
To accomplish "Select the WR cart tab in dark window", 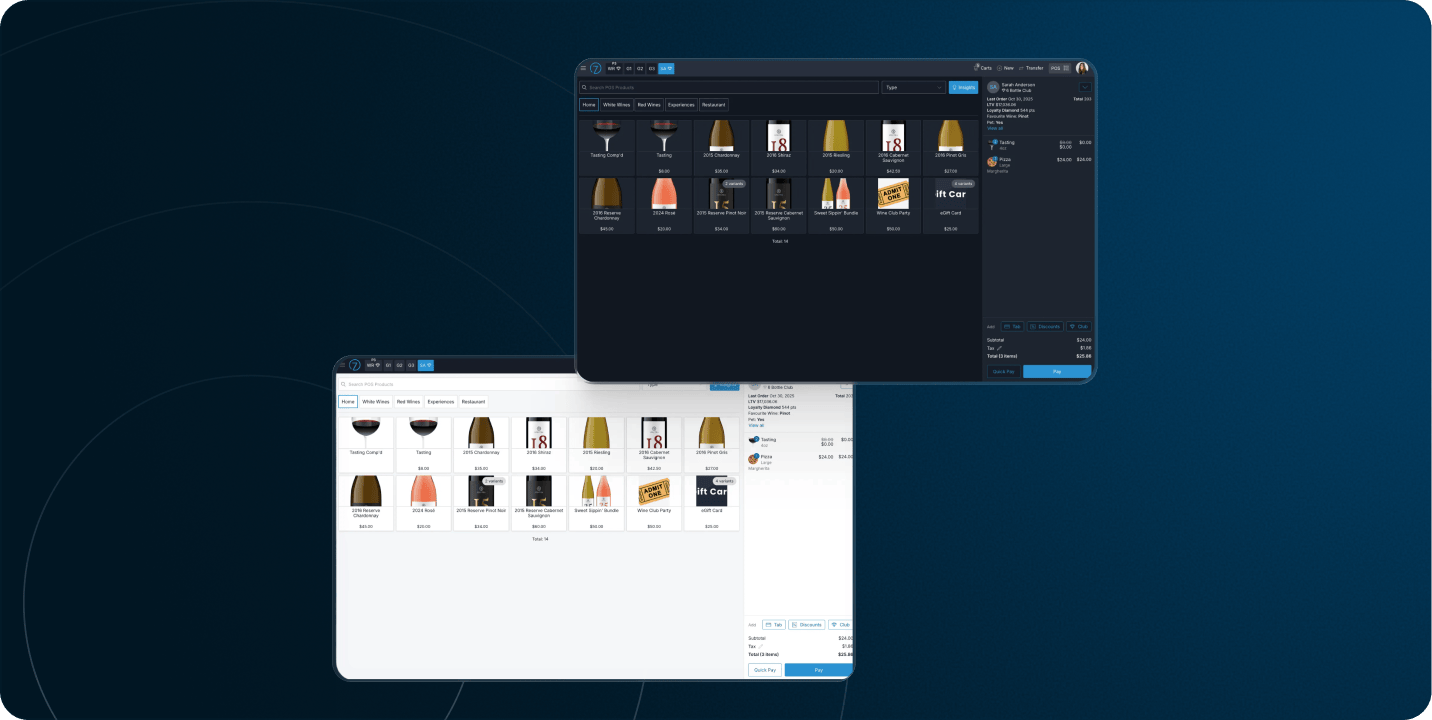I will 613,68.
